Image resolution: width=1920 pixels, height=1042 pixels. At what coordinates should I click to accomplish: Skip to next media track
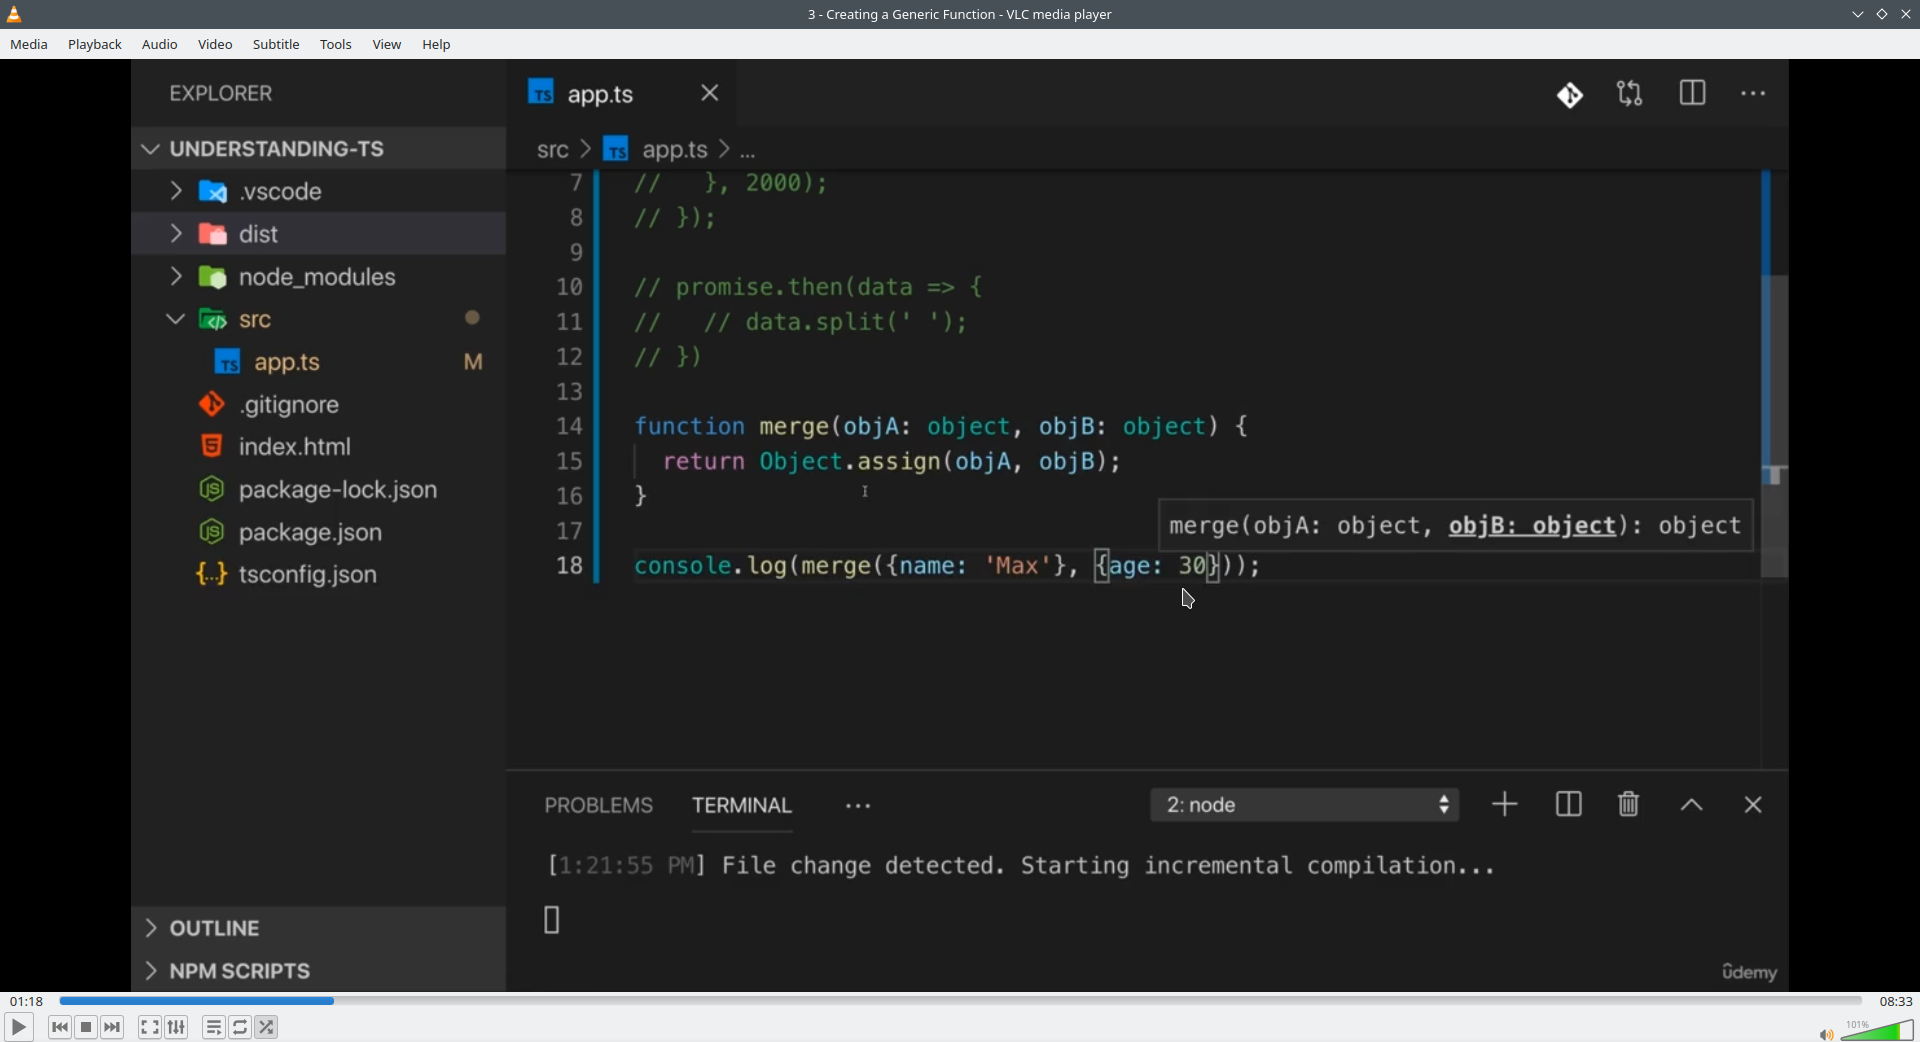[x=113, y=1027]
